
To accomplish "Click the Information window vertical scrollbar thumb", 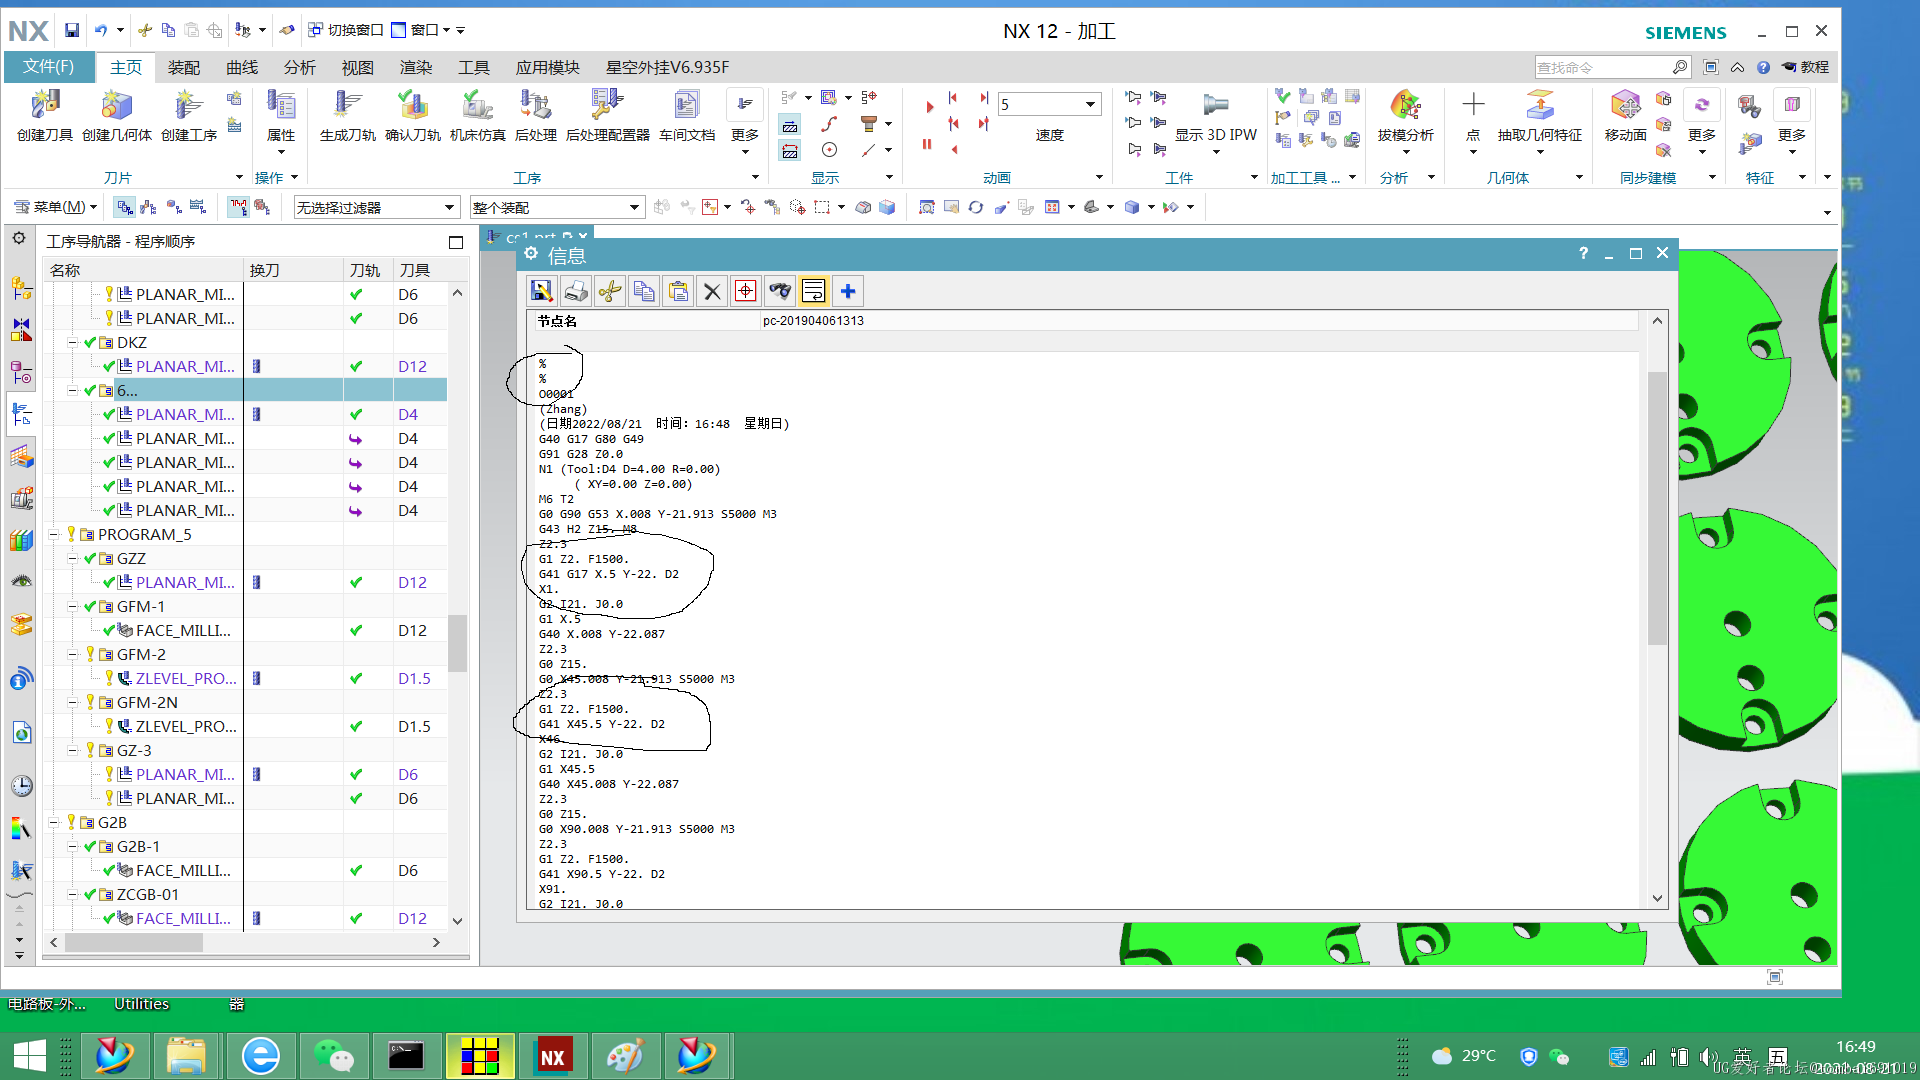I will pyautogui.click(x=1657, y=508).
